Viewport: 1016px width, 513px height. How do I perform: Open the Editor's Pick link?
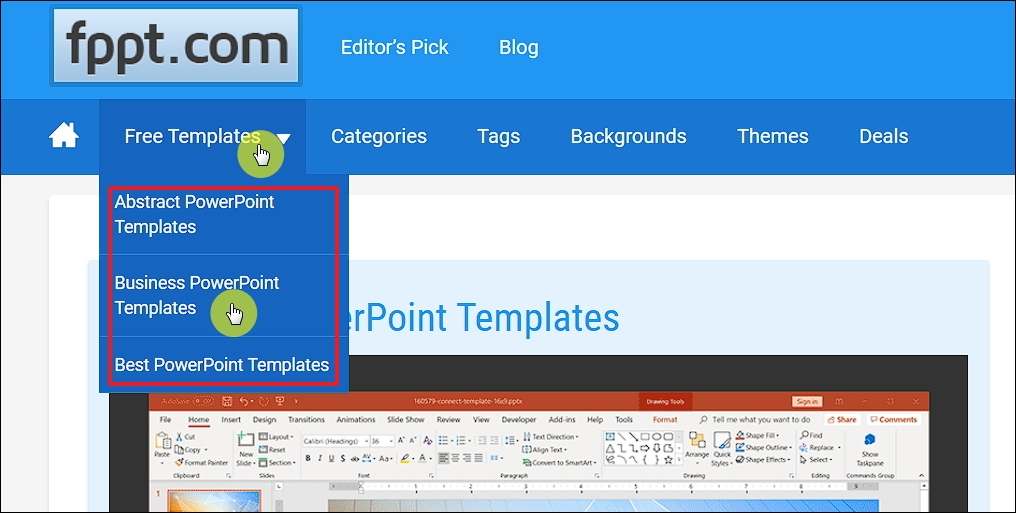coord(395,47)
